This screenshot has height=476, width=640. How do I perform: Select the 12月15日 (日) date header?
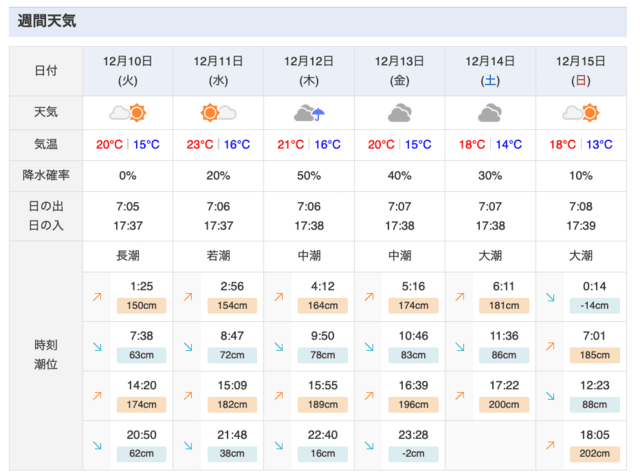581,71
